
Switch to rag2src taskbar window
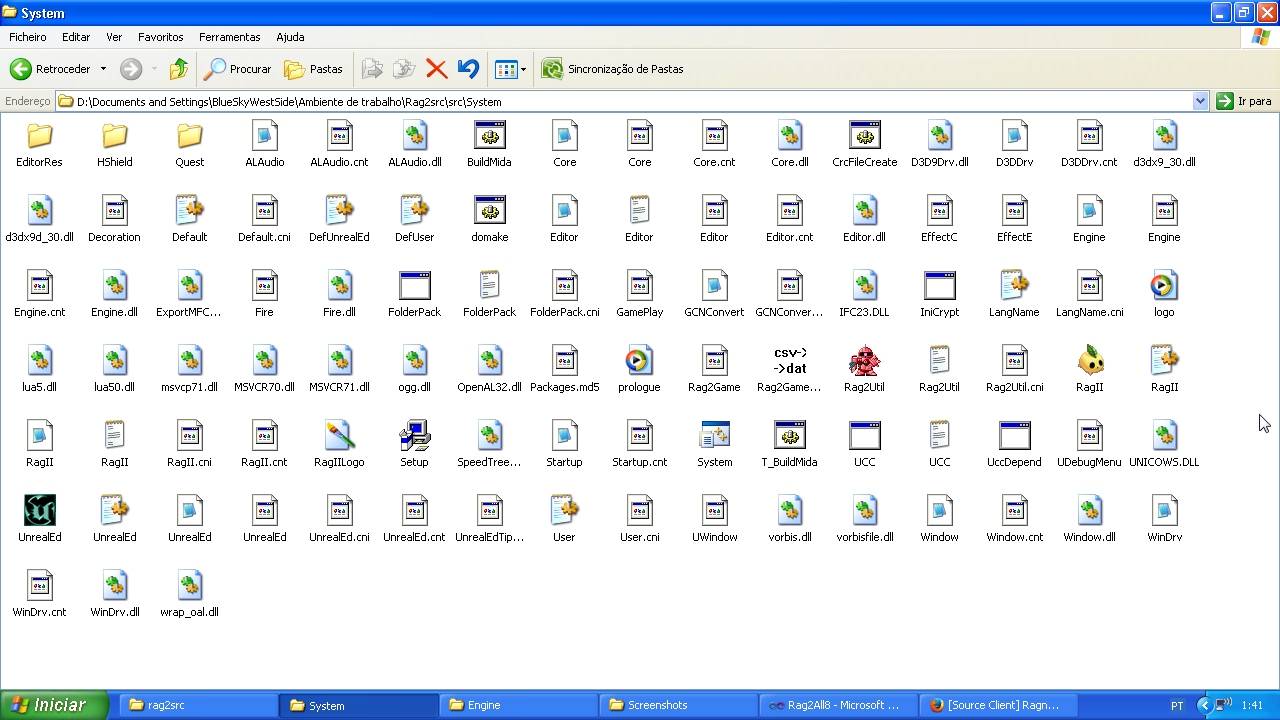point(198,705)
